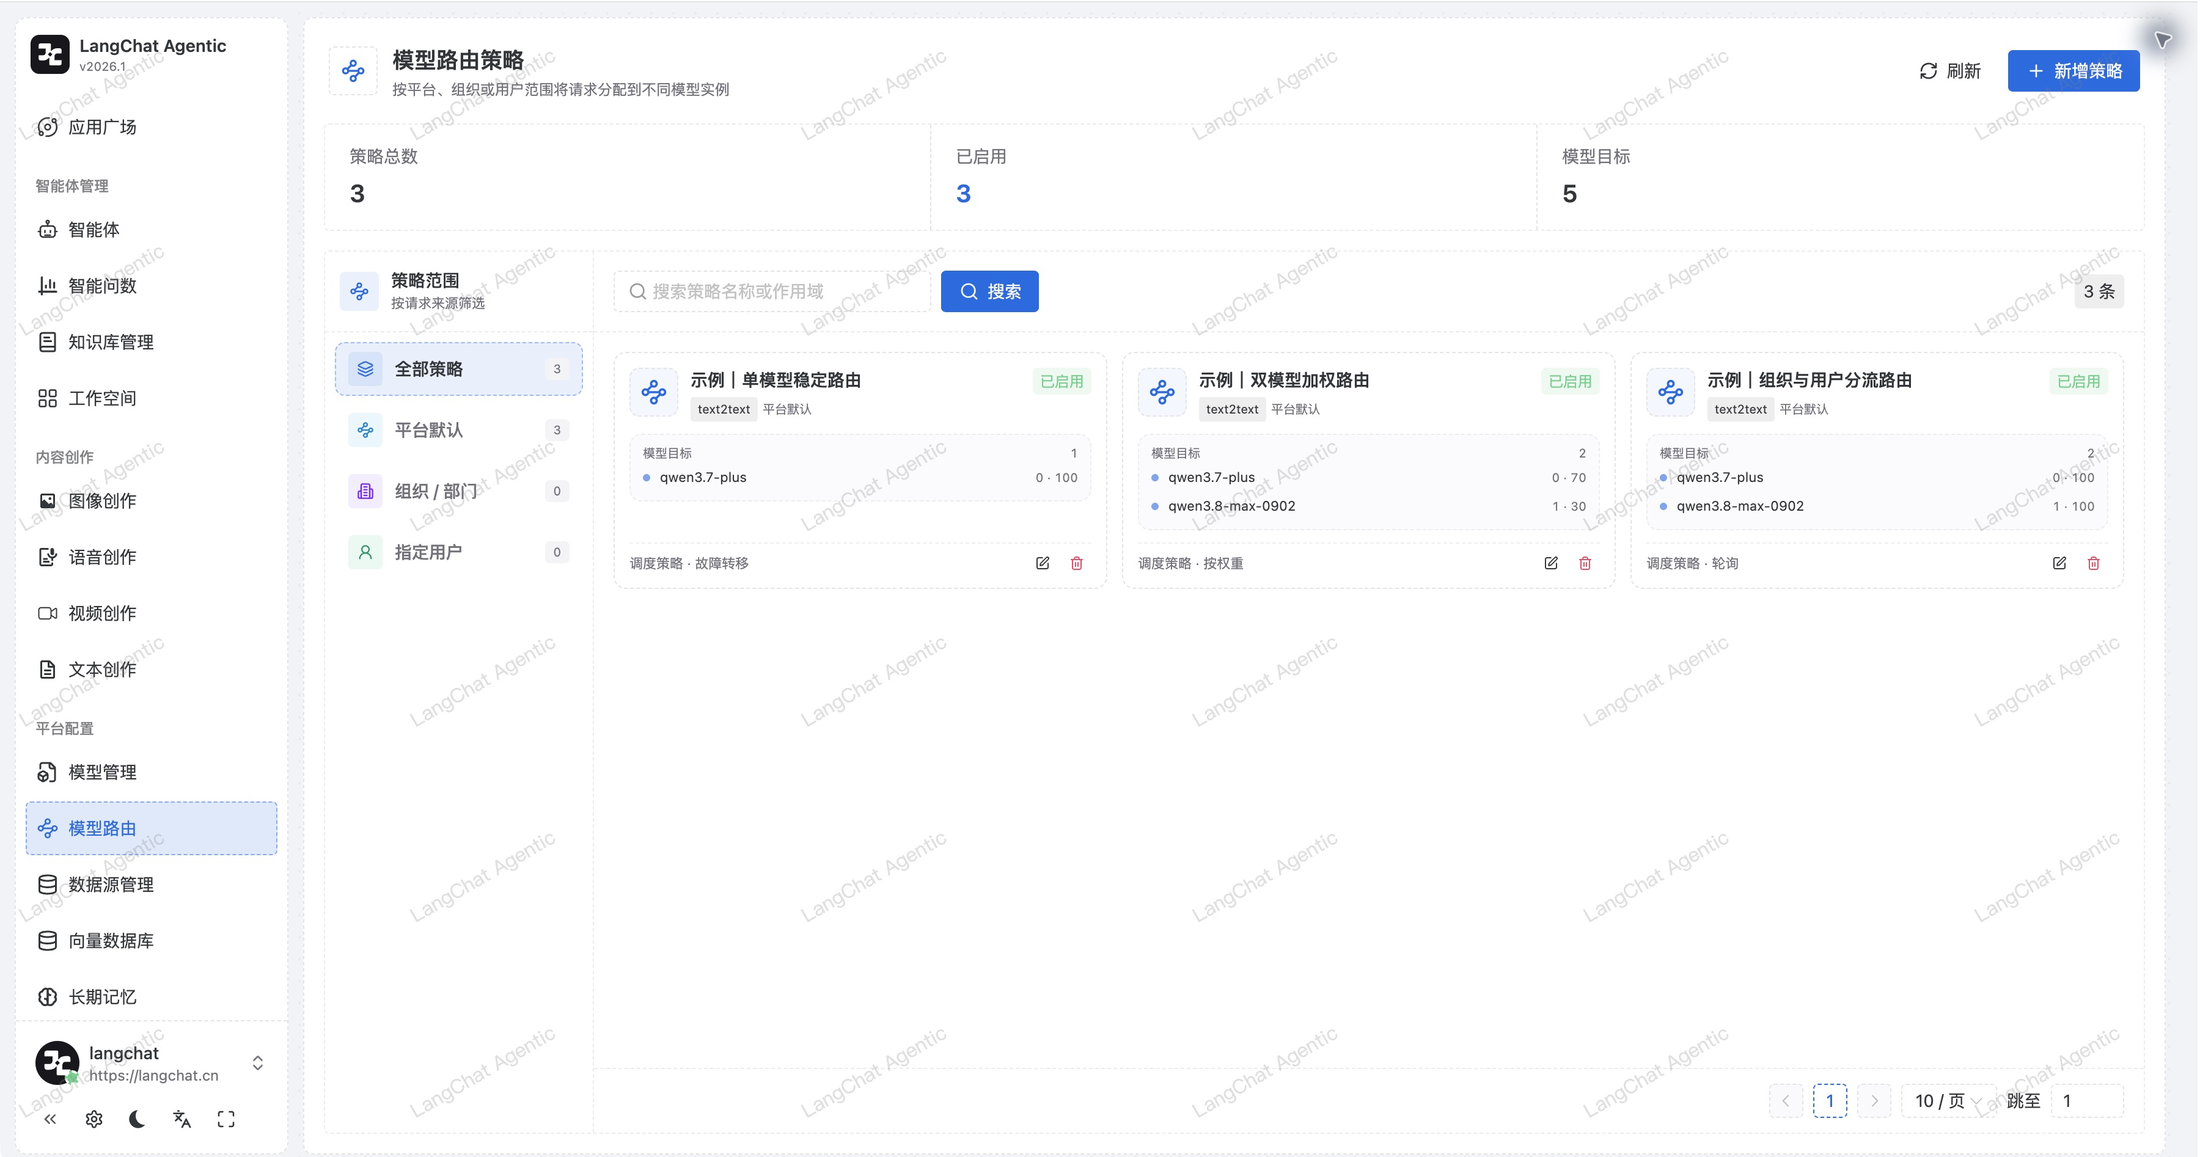Image resolution: width=2200 pixels, height=1157 pixels.
Task: Delete the 单模型稳定路由 strategy
Action: click(1077, 563)
